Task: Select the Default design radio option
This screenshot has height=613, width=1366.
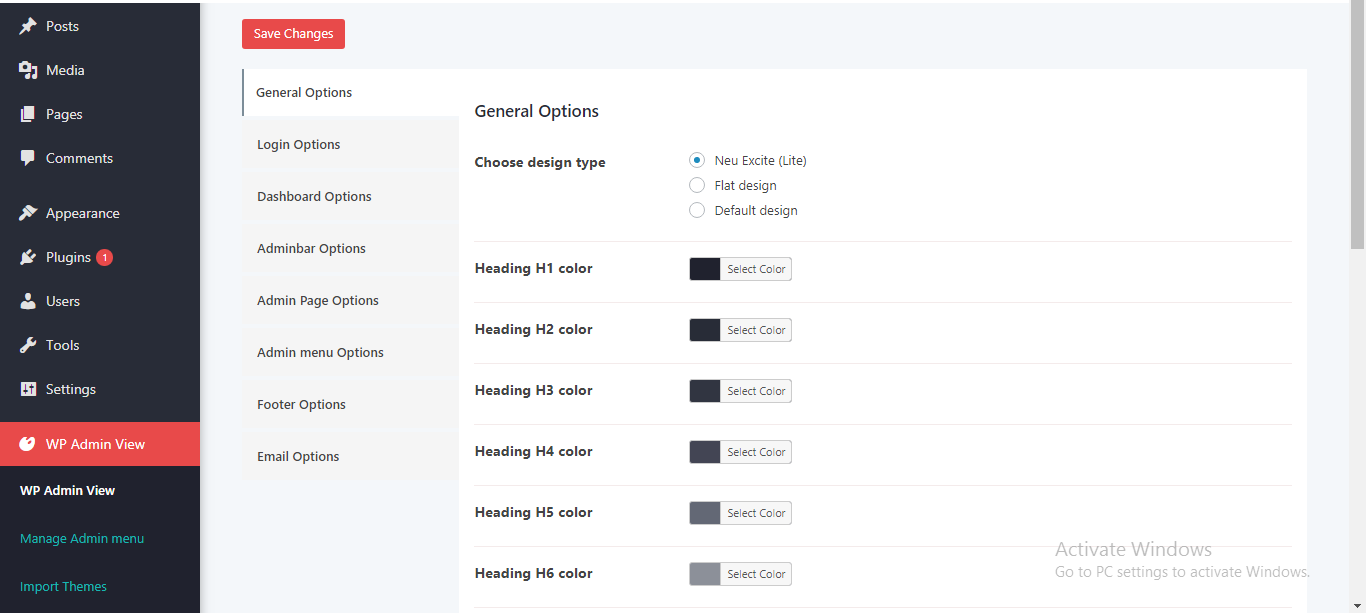Action: (697, 210)
